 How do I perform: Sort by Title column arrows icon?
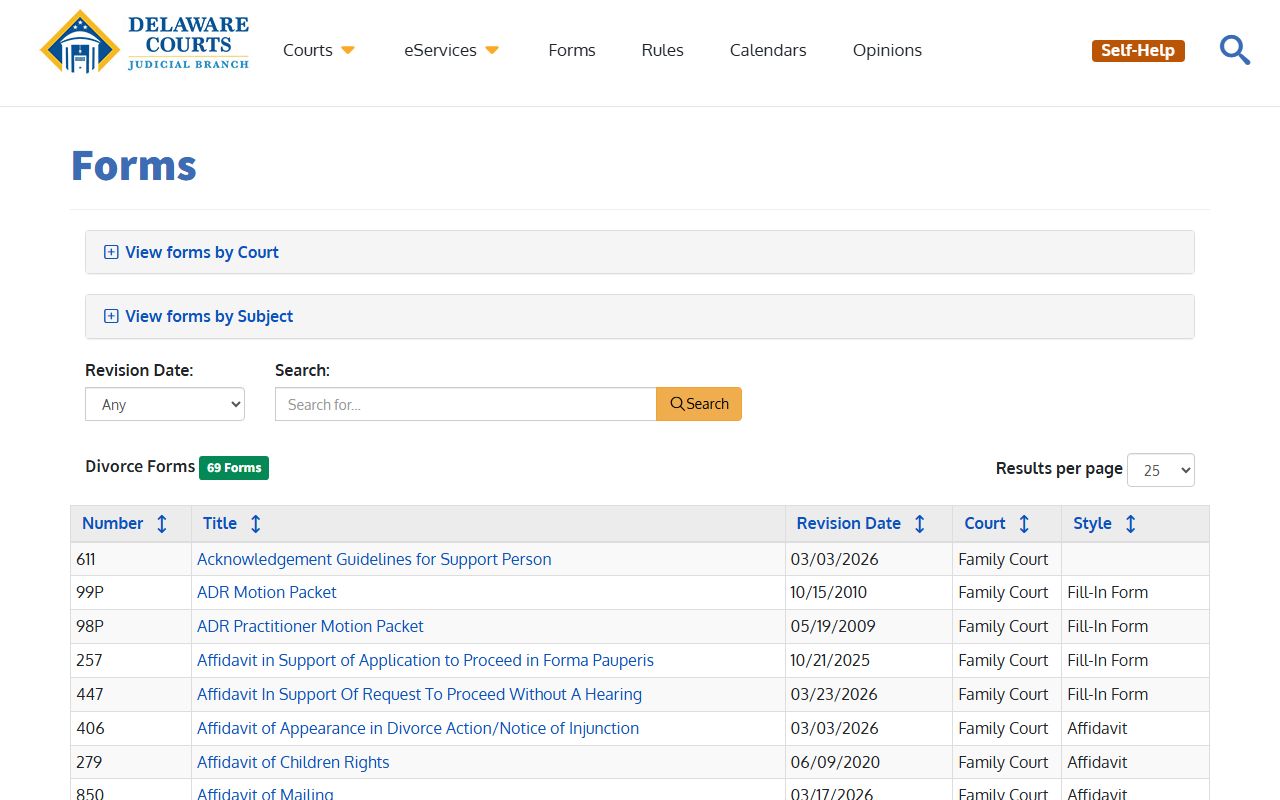(255, 523)
